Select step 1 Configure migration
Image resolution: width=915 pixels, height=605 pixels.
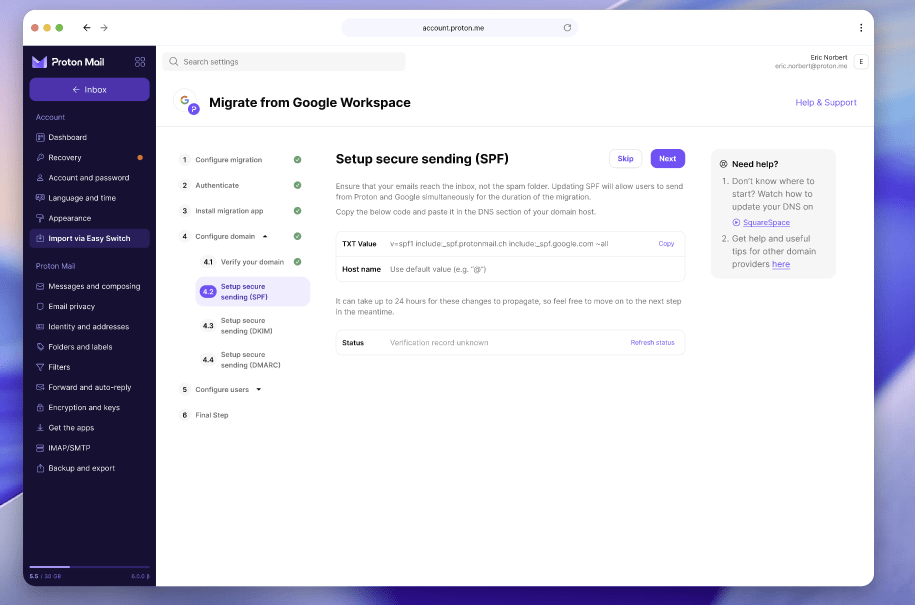click(x=240, y=159)
